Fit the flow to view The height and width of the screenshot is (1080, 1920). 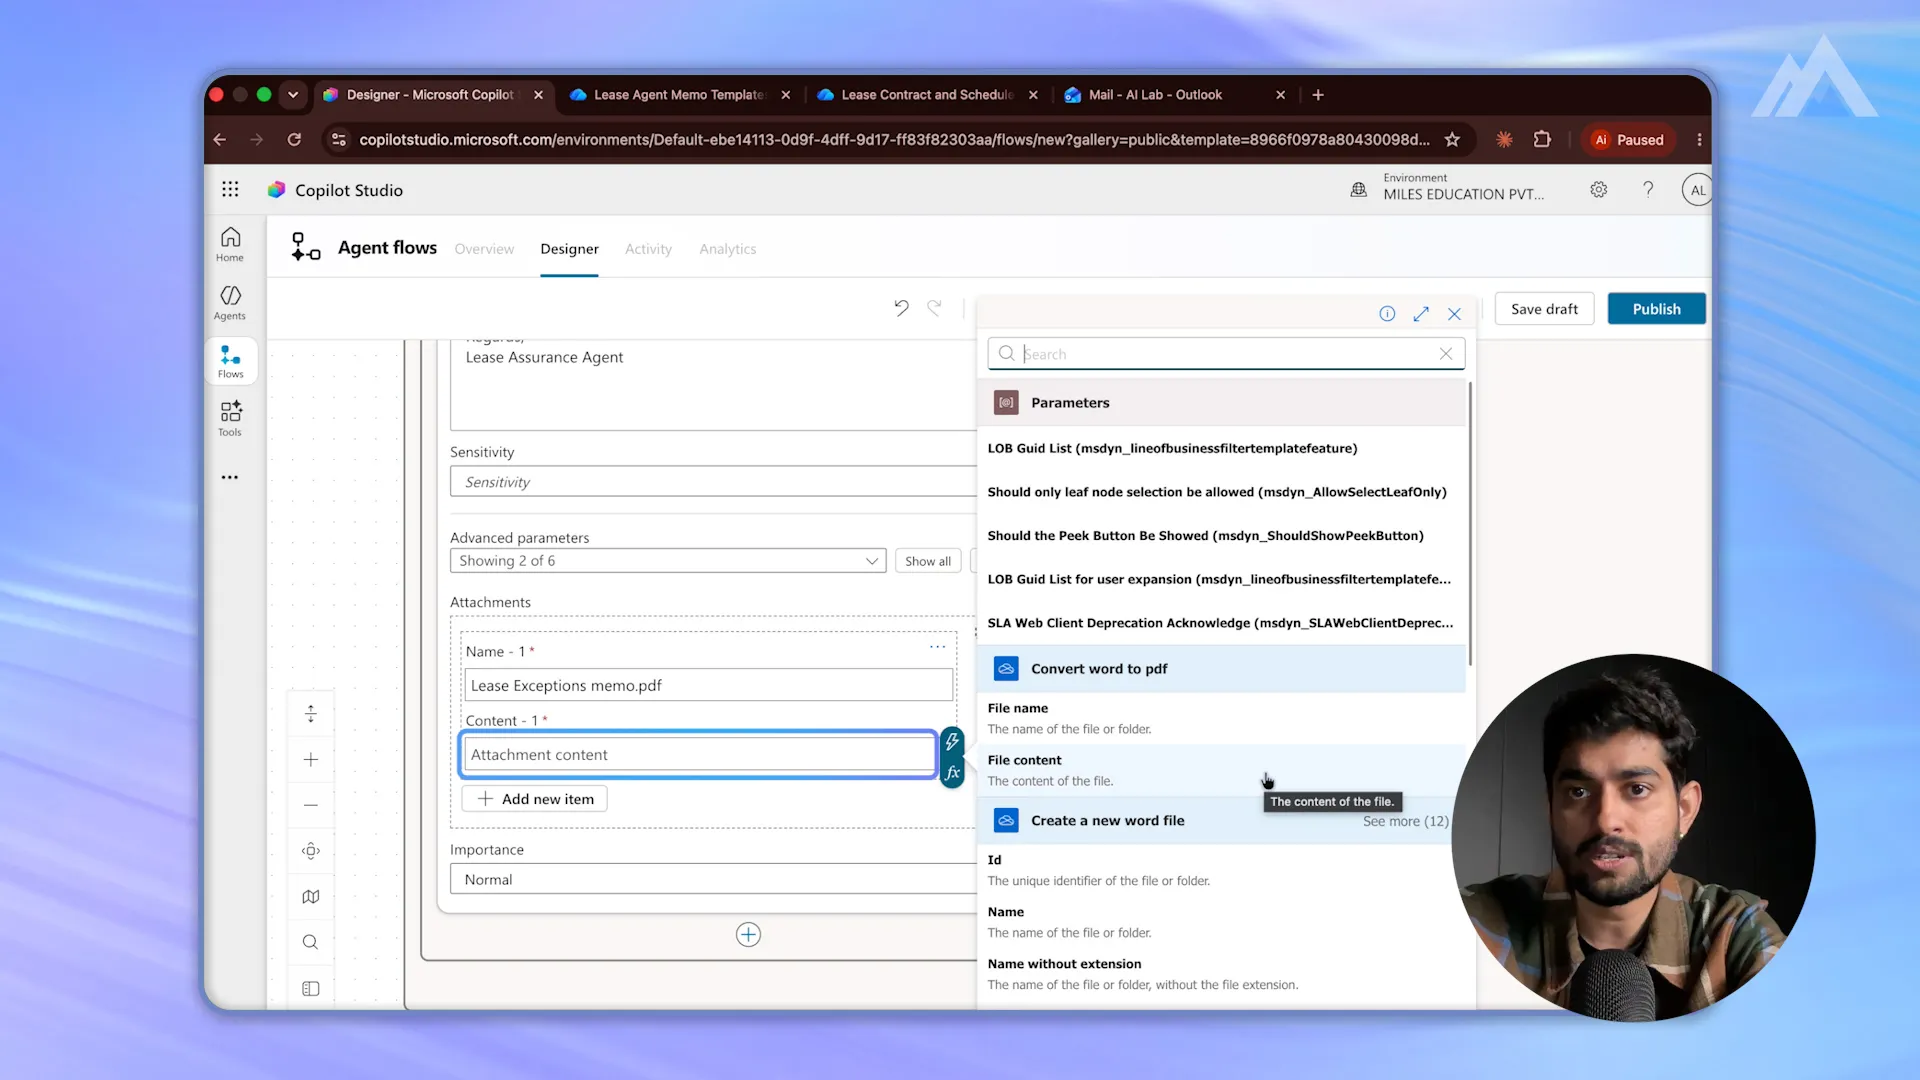coord(311,851)
